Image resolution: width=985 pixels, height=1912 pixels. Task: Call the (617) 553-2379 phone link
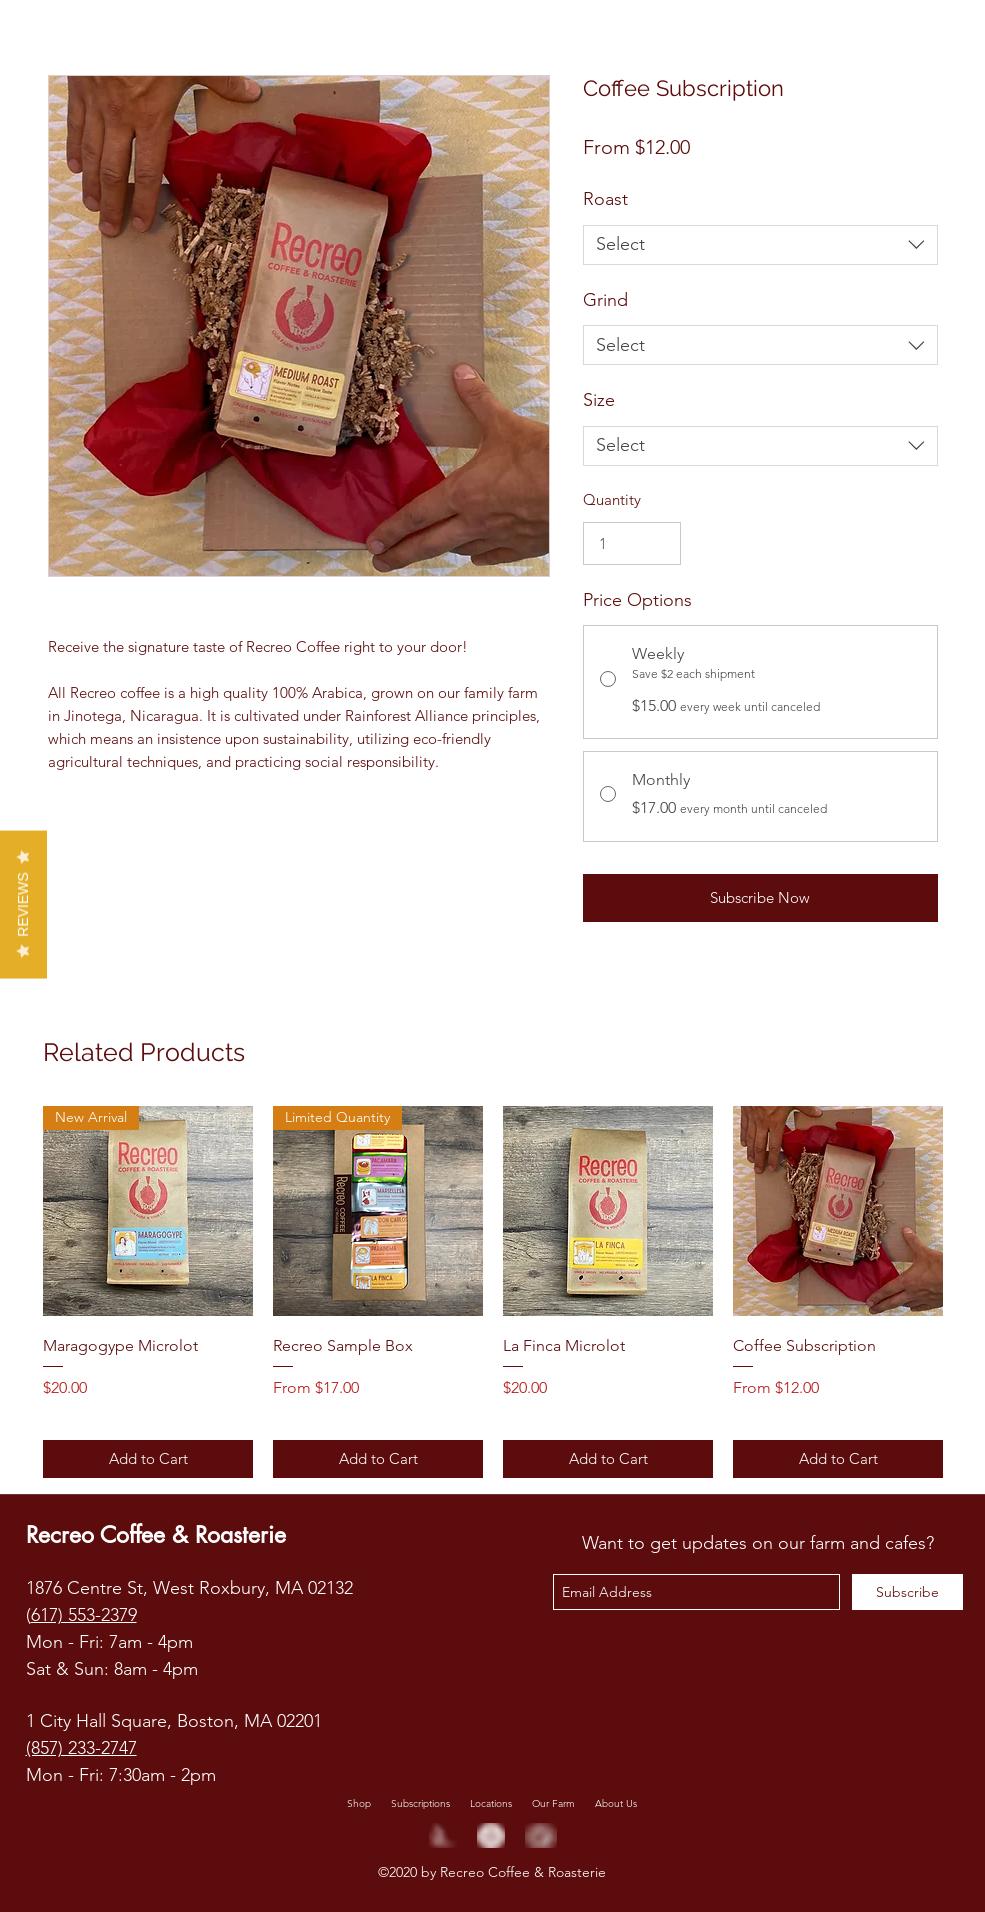point(81,1615)
